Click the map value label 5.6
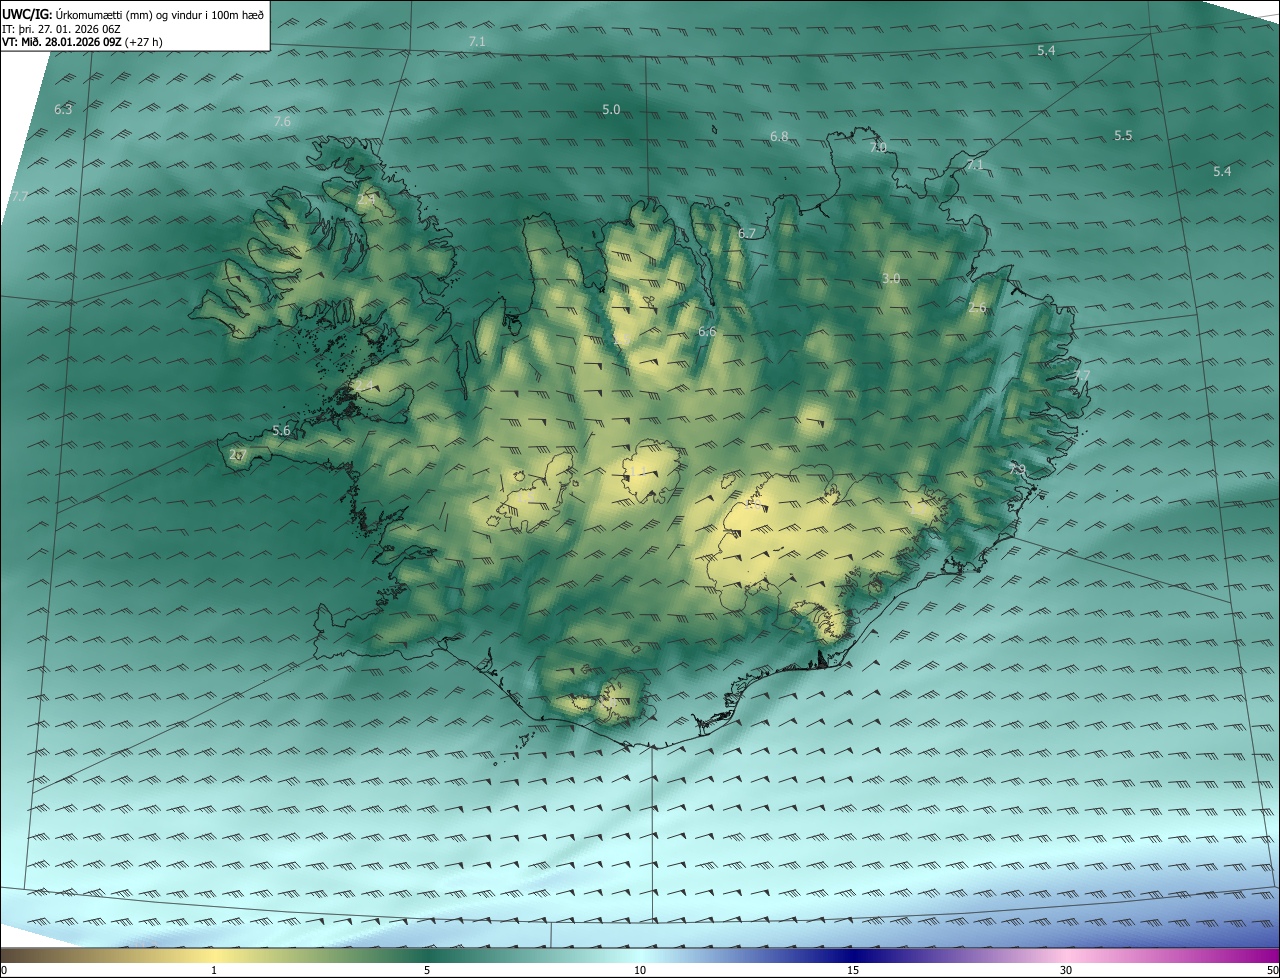Image resolution: width=1280 pixels, height=978 pixels. (281, 431)
